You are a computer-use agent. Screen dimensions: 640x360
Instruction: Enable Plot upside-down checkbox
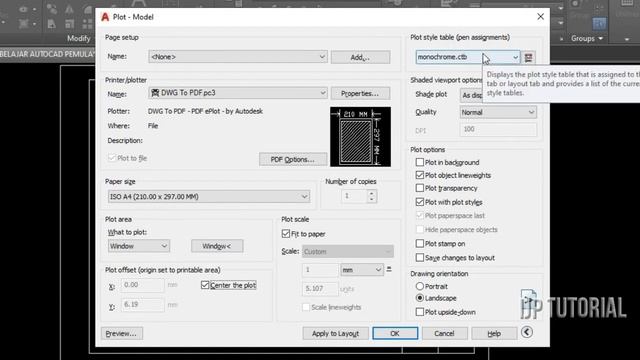pos(420,312)
